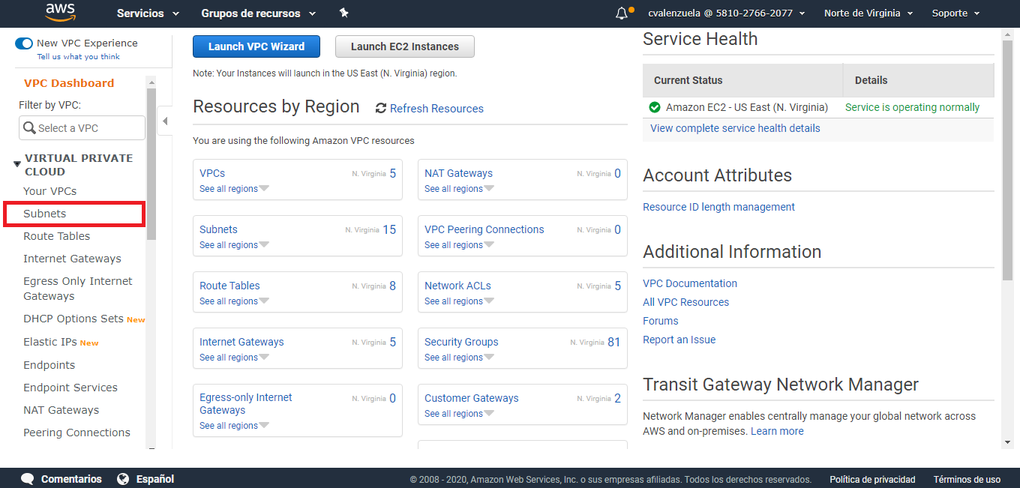Screen dimensions: 1020x488
Task: Open Internet Gateways in the sidebar
Action: coord(72,259)
